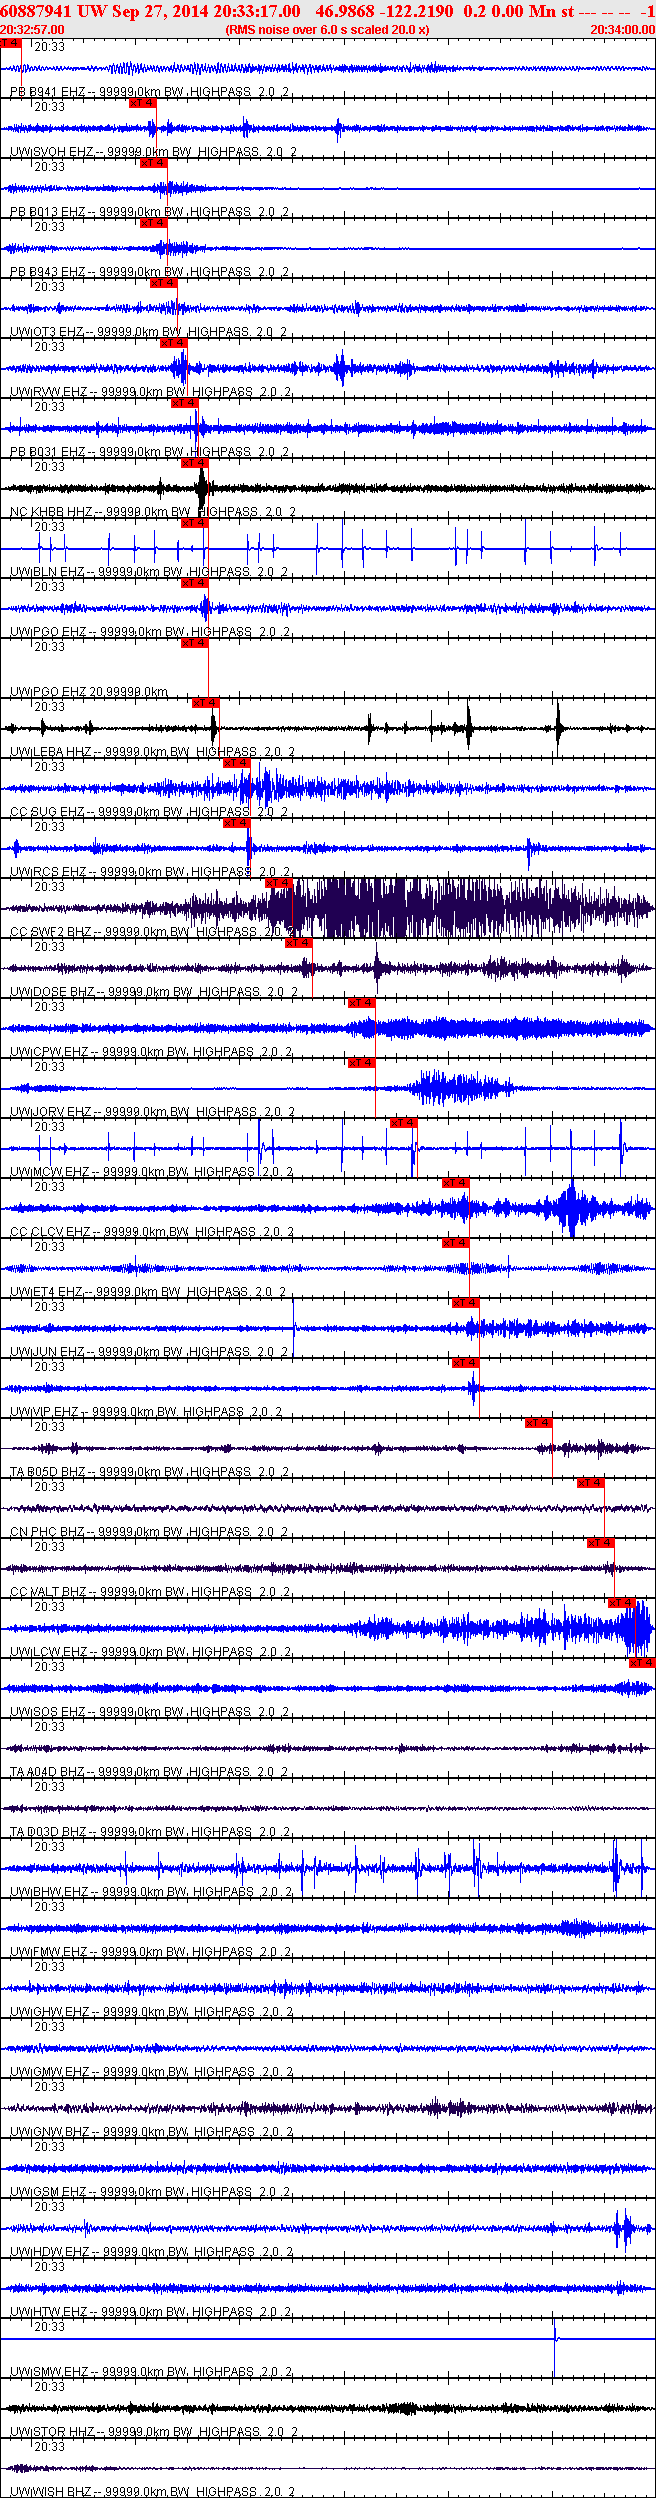Screen dimensions: 656x2498
Task: Select the UW GSM EHZ station label
Action: click(x=152, y=2192)
